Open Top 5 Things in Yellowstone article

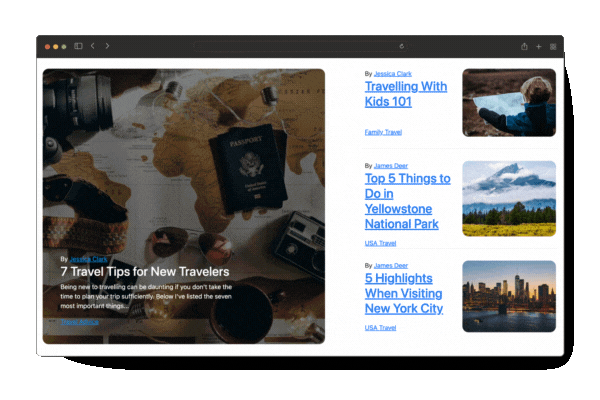click(407, 201)
